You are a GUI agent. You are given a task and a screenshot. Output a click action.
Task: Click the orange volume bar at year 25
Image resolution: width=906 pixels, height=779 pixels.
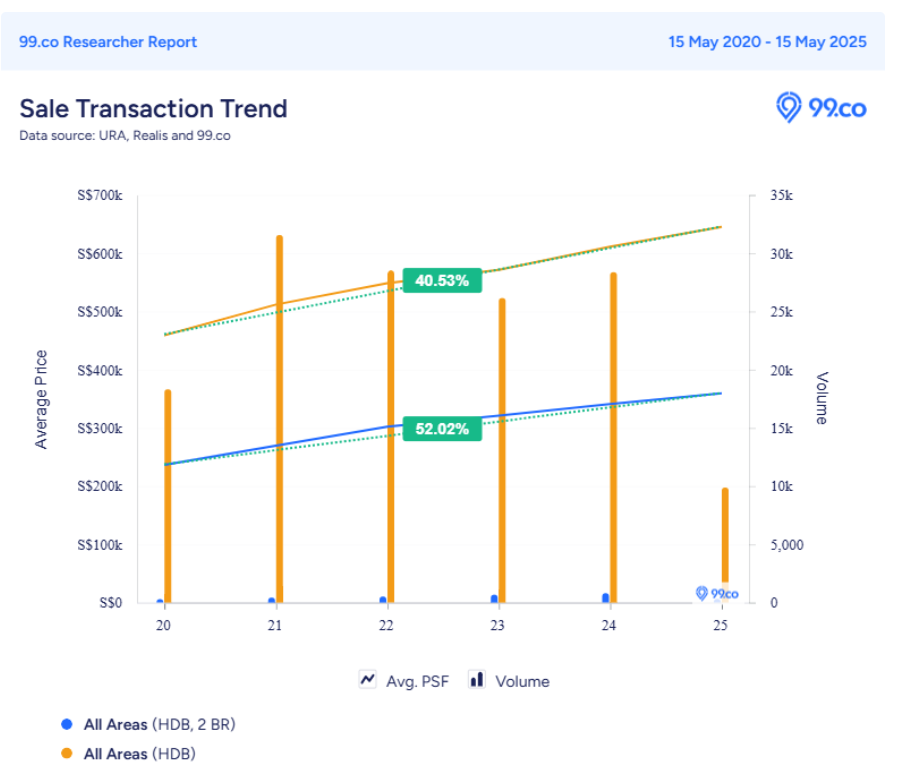[x=725, y=540]
